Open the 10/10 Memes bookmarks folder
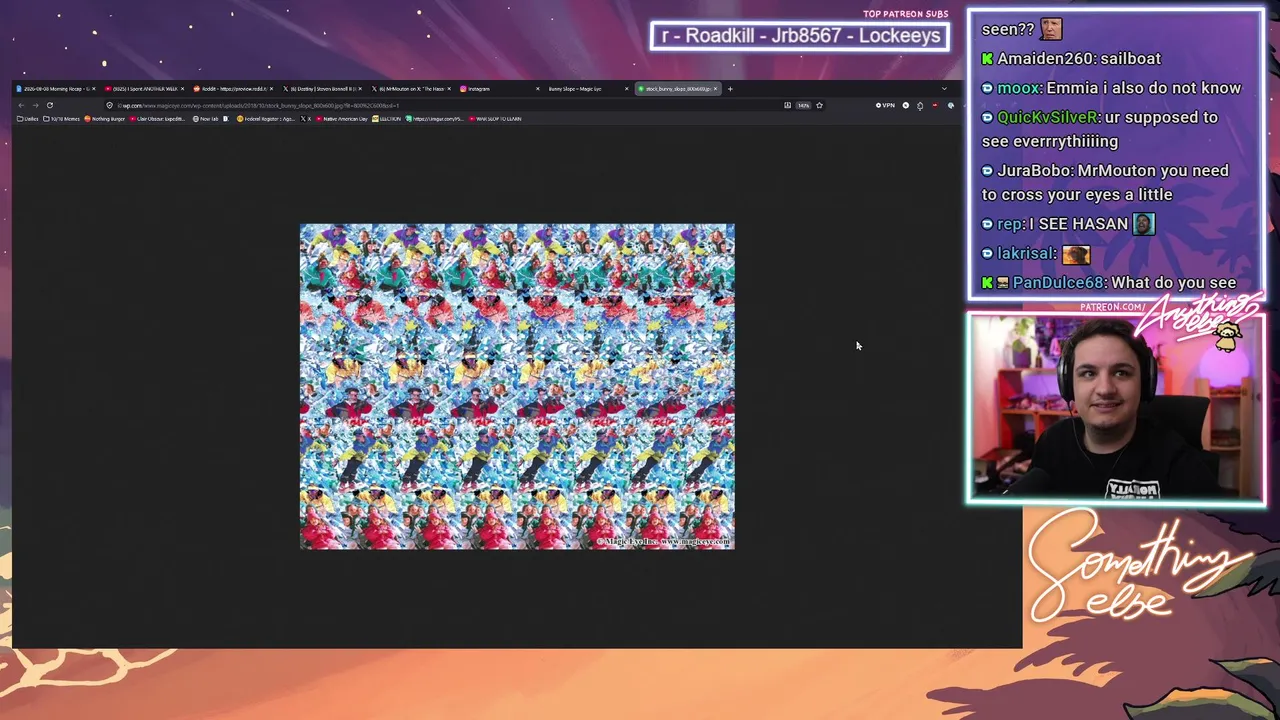1280x720 pixels. [x=62, y=119]
